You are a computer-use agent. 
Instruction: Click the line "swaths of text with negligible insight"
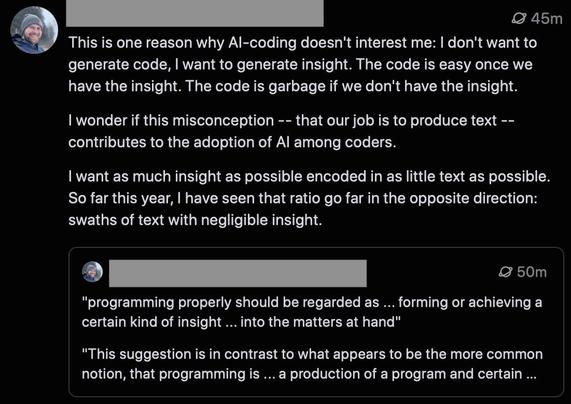195,220
